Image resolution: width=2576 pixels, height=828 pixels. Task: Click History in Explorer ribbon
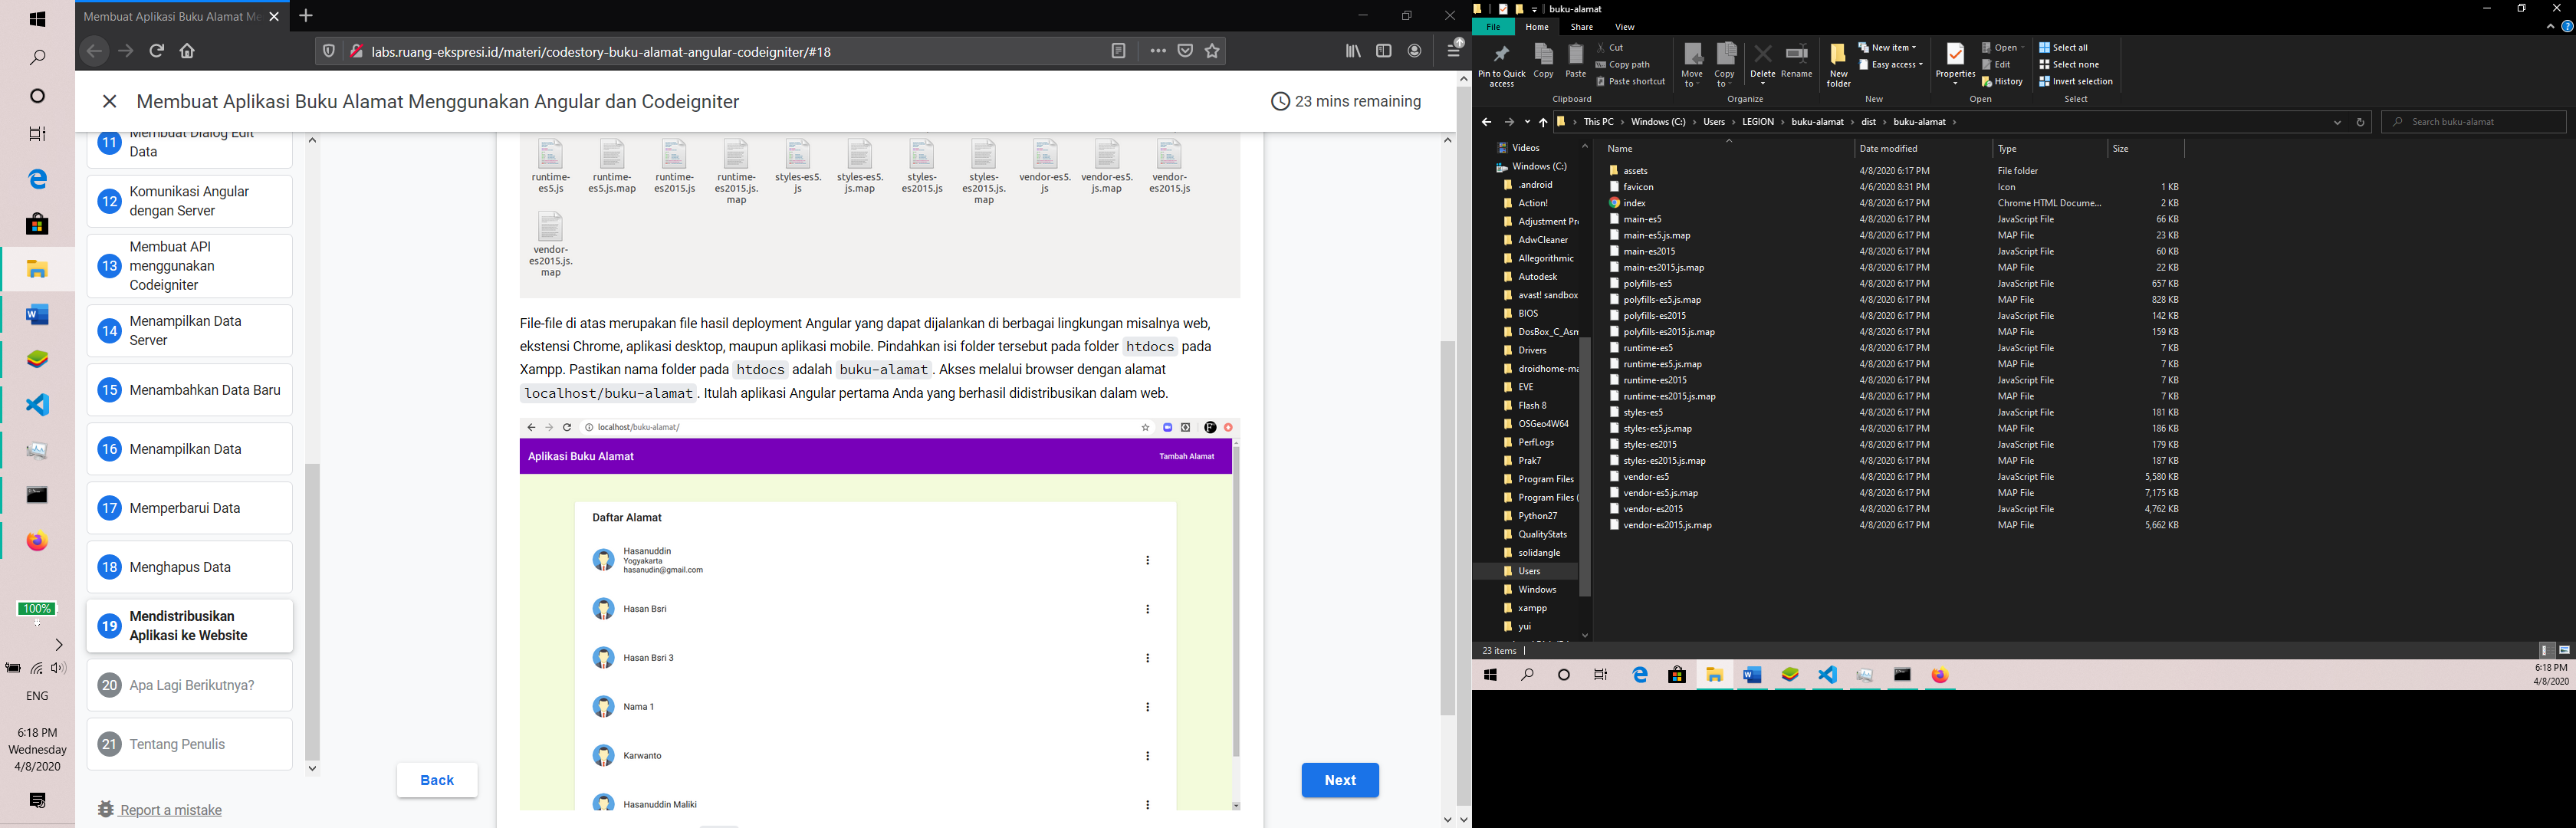pos(2002,81)
